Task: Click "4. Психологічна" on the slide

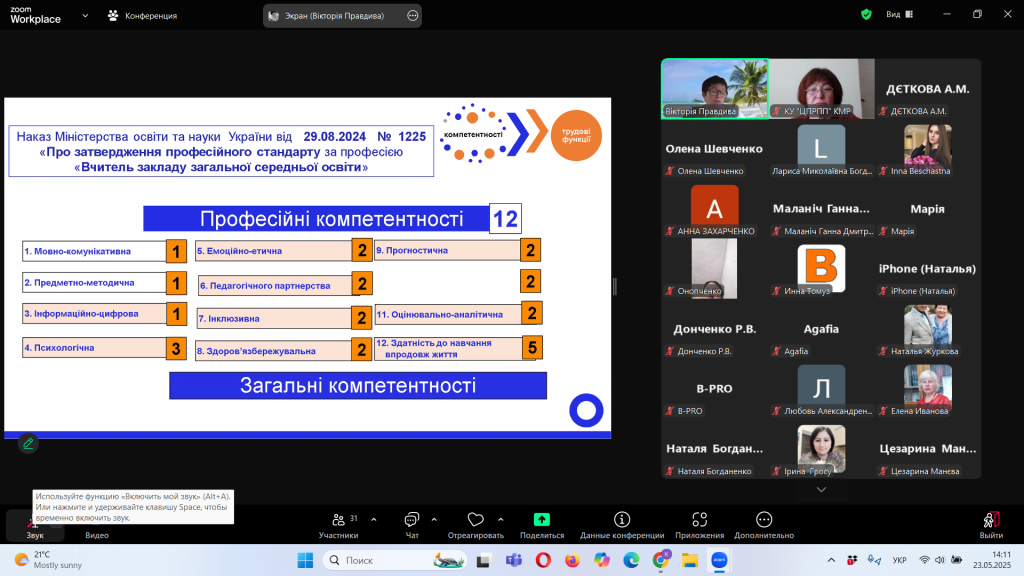Action: [94, 348]
